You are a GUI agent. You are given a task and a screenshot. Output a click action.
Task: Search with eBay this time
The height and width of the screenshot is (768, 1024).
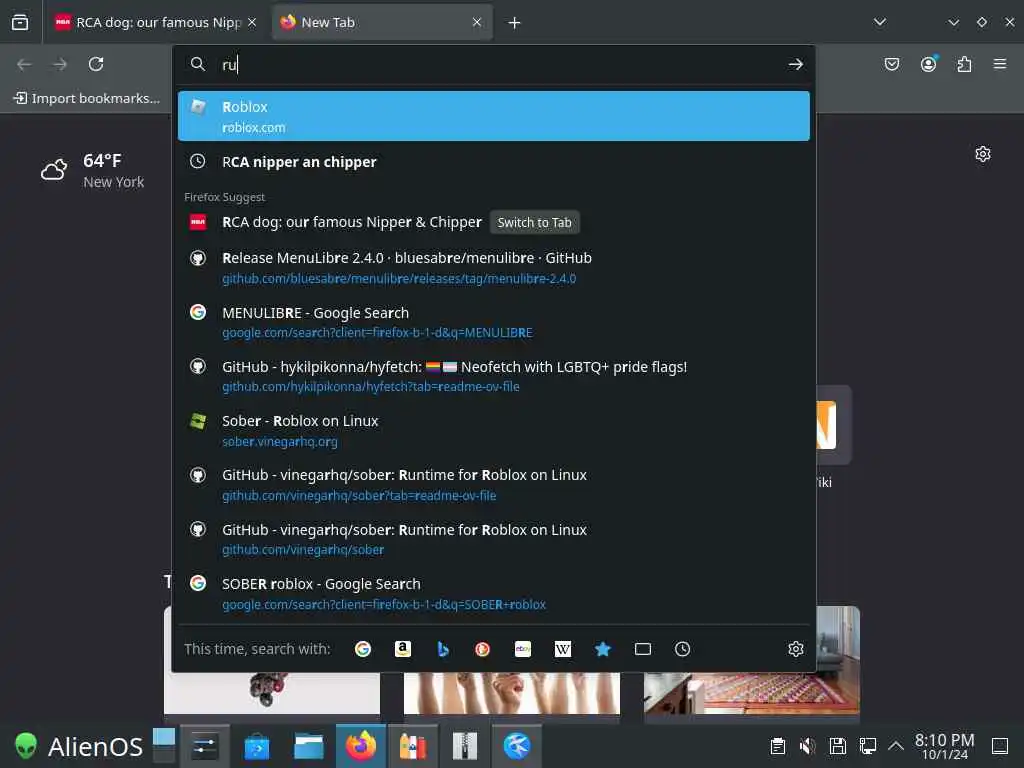tap(522, 648)
